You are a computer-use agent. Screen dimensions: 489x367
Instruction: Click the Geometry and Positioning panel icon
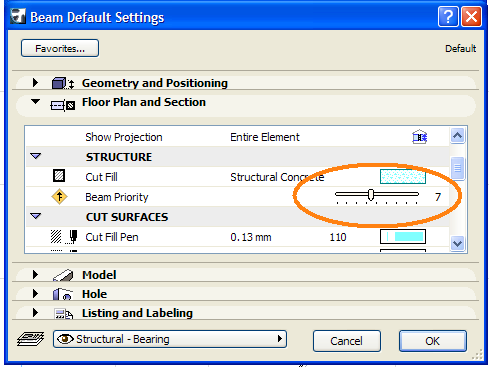[63, 83]
